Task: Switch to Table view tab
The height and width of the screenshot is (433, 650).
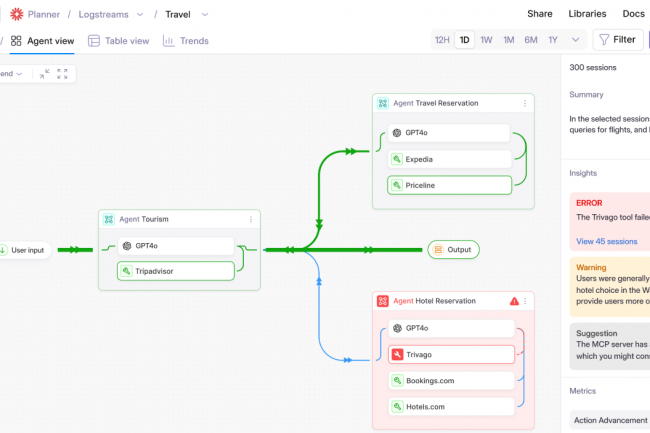Action: pyautogui.click(x=119, y=41)
